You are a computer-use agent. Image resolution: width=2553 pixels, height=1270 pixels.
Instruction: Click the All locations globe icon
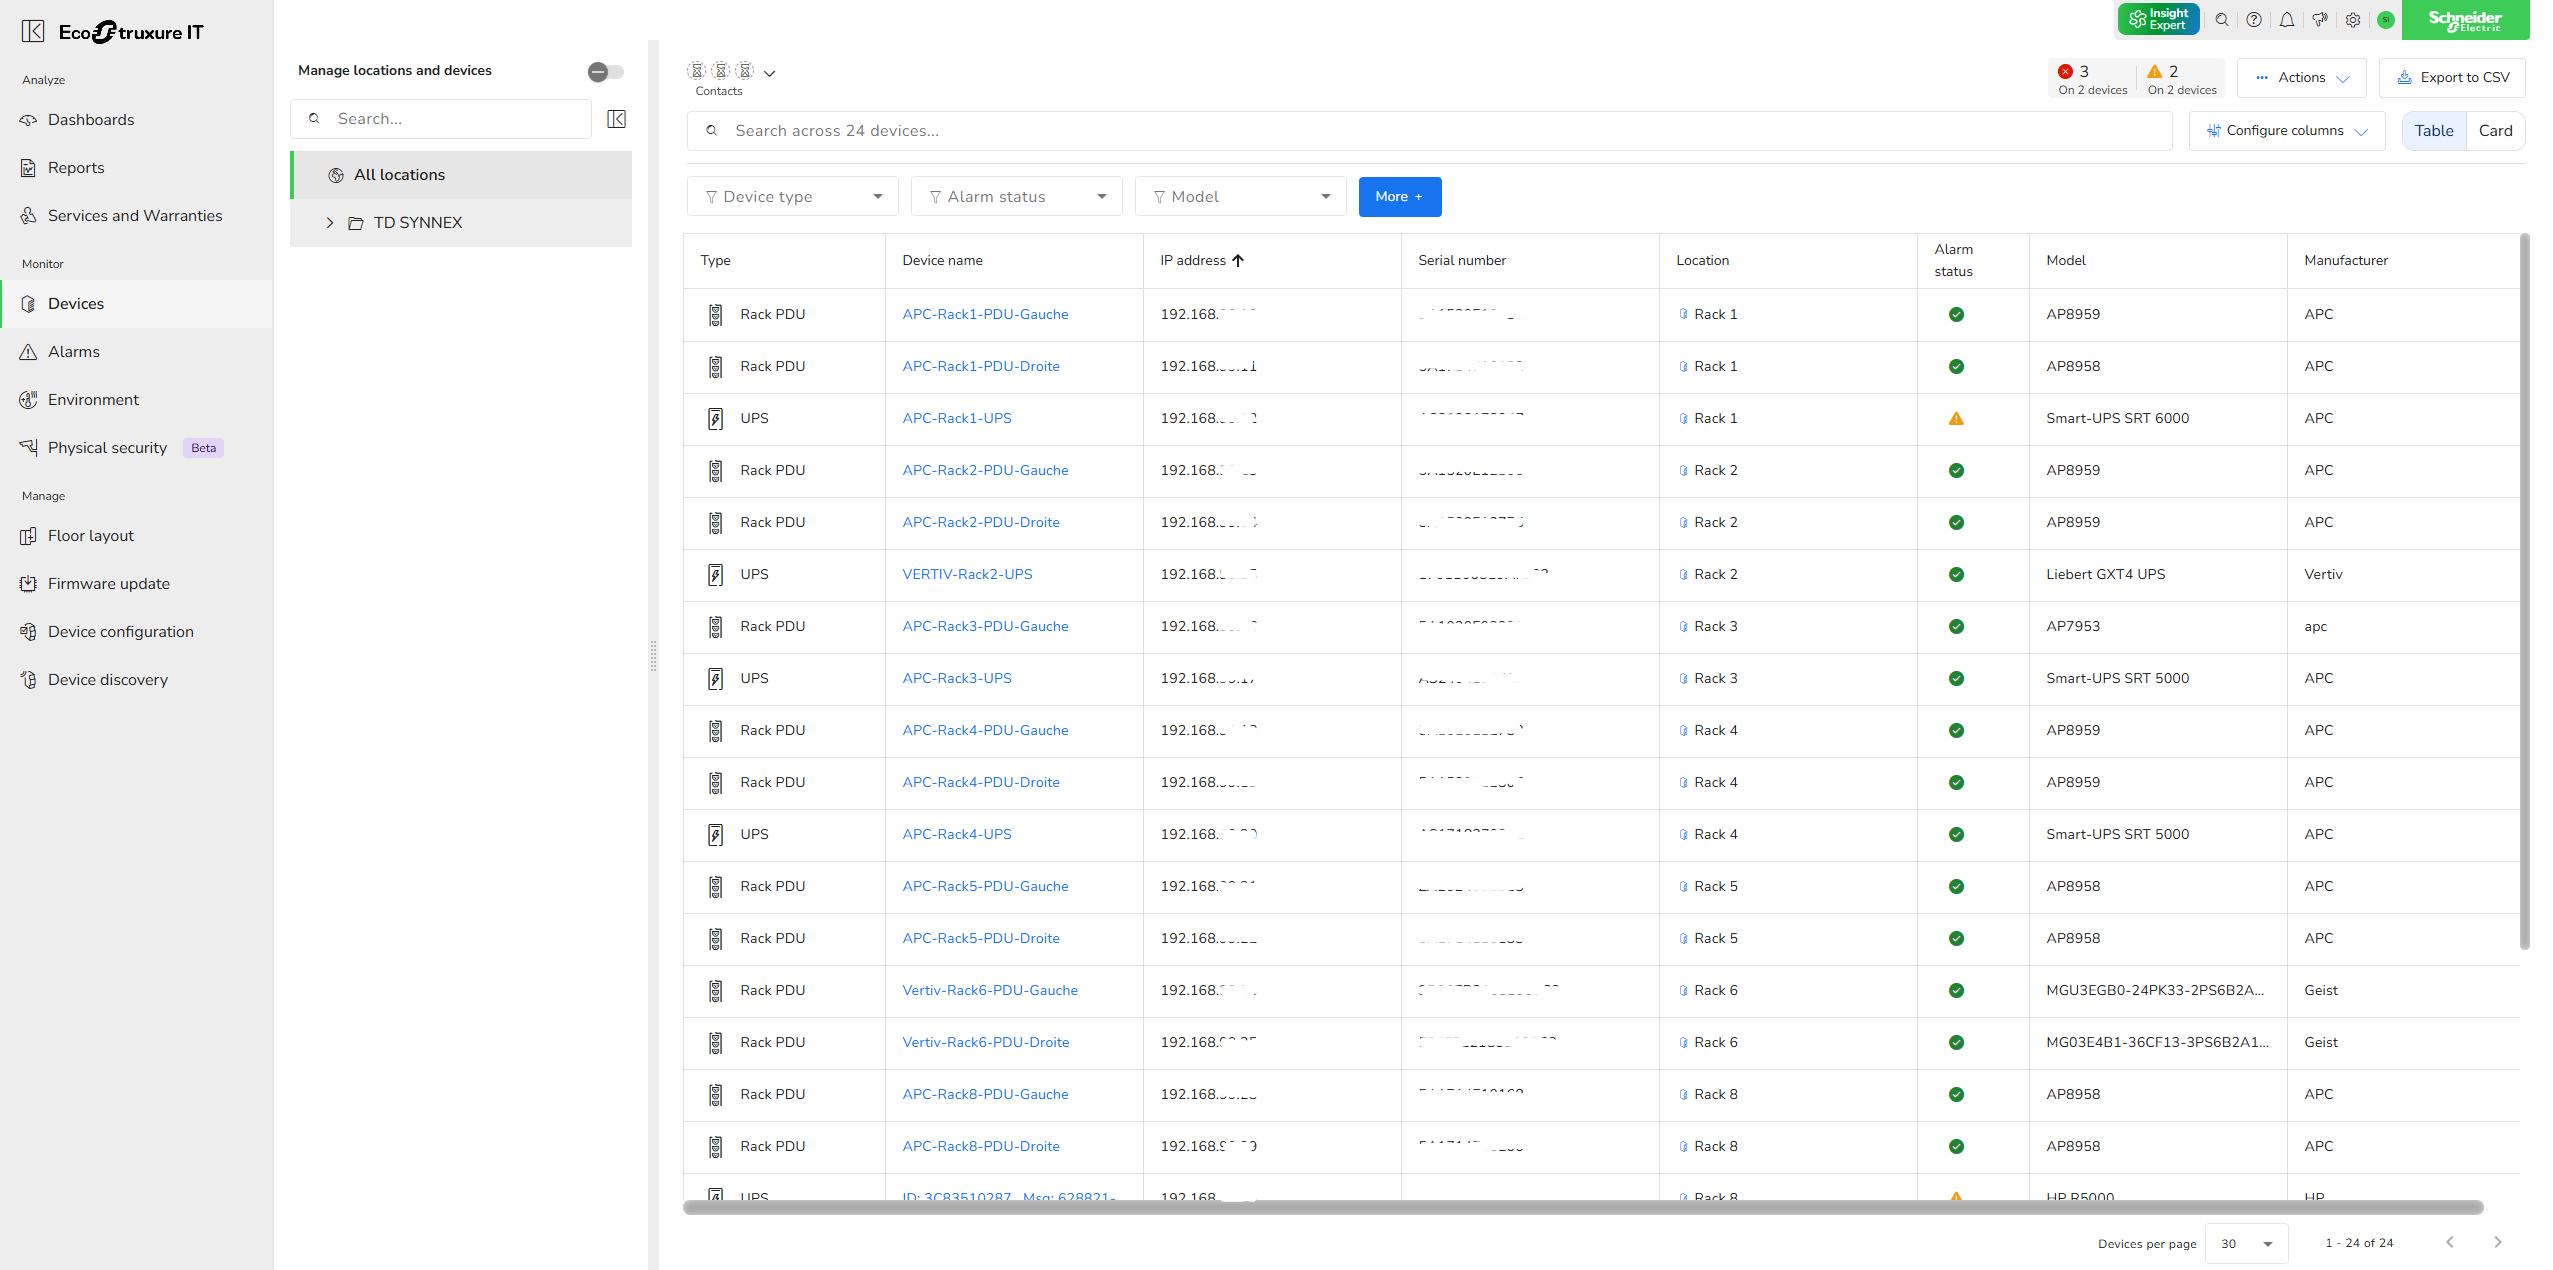point(336,175)
